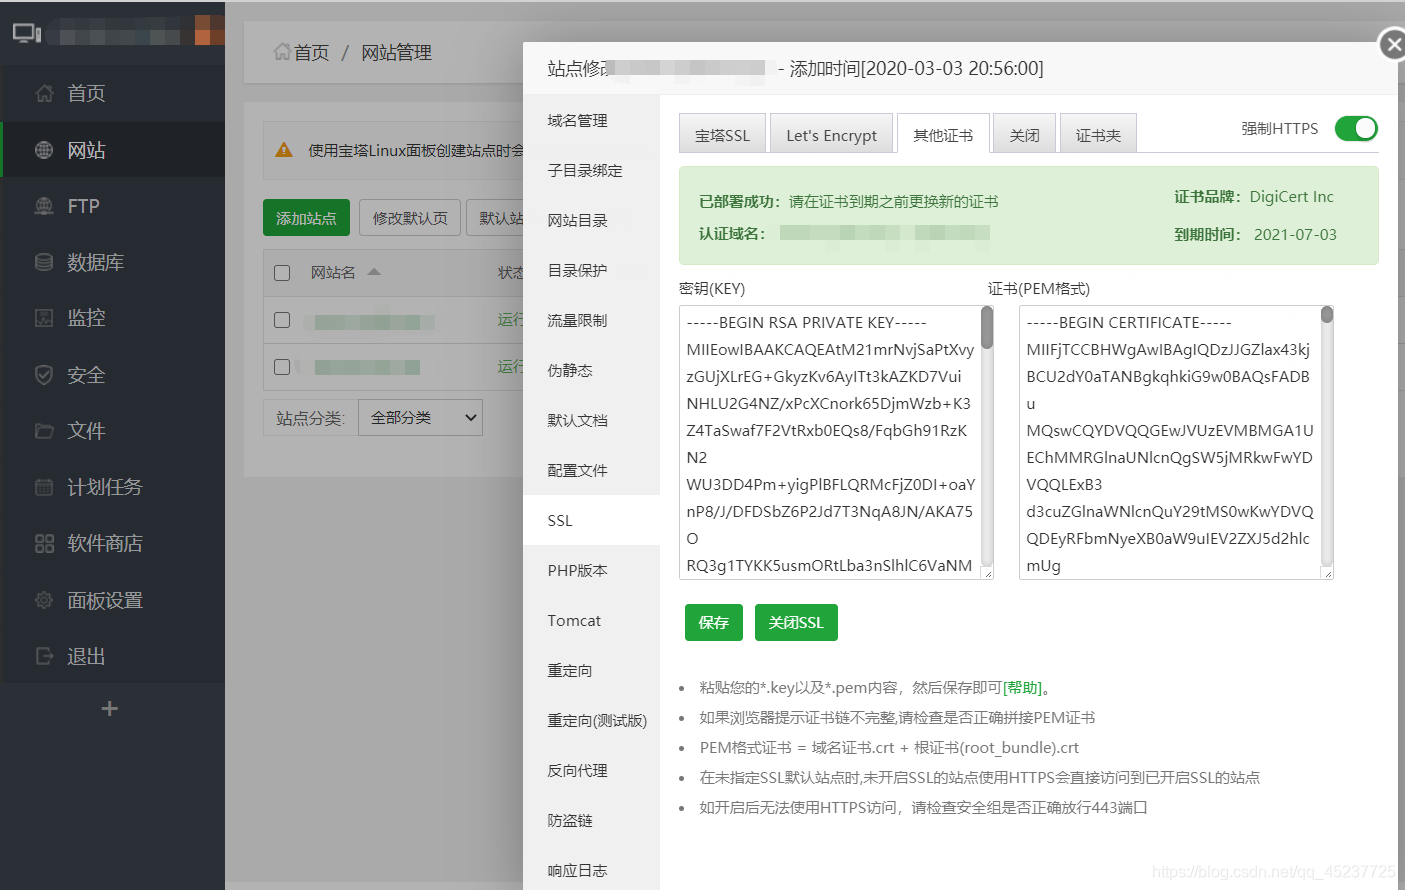The width and height of the screenshot is (1405, 890).
Task: Sort by site name arrow icon
Action: (374, 271)
